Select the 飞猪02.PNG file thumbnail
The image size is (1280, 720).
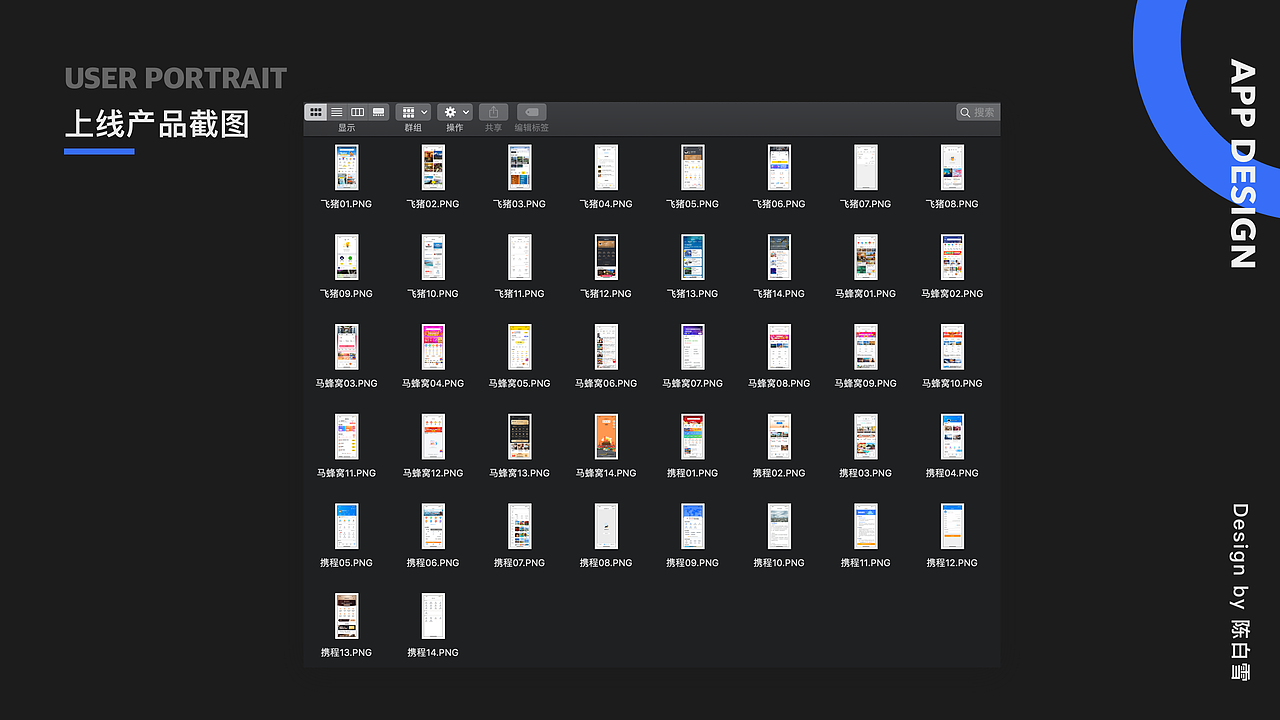433,167
